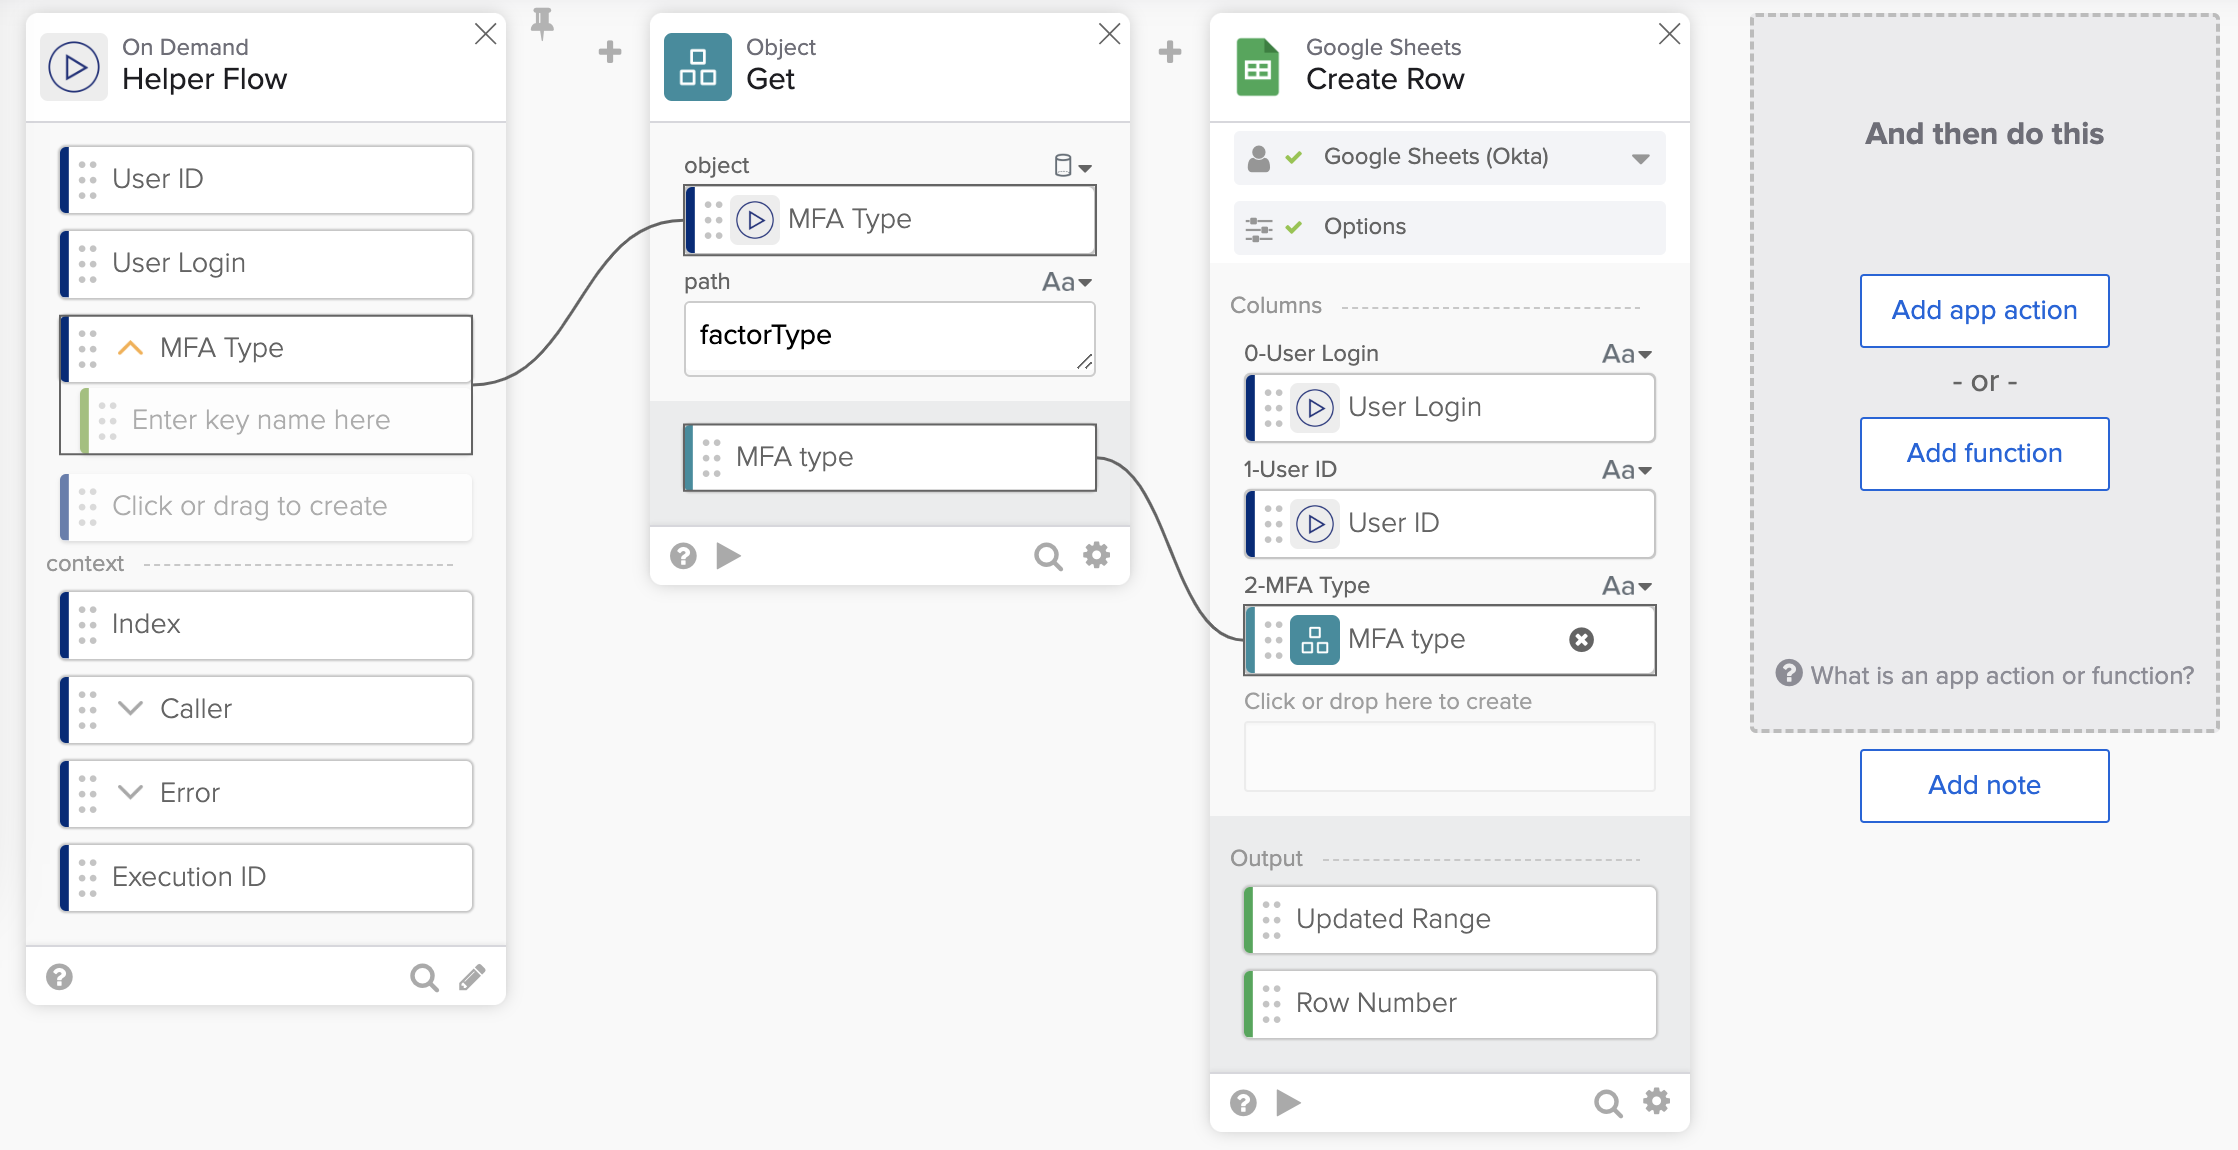
Task: Click the Add app action button
Action: [1984, 310]
